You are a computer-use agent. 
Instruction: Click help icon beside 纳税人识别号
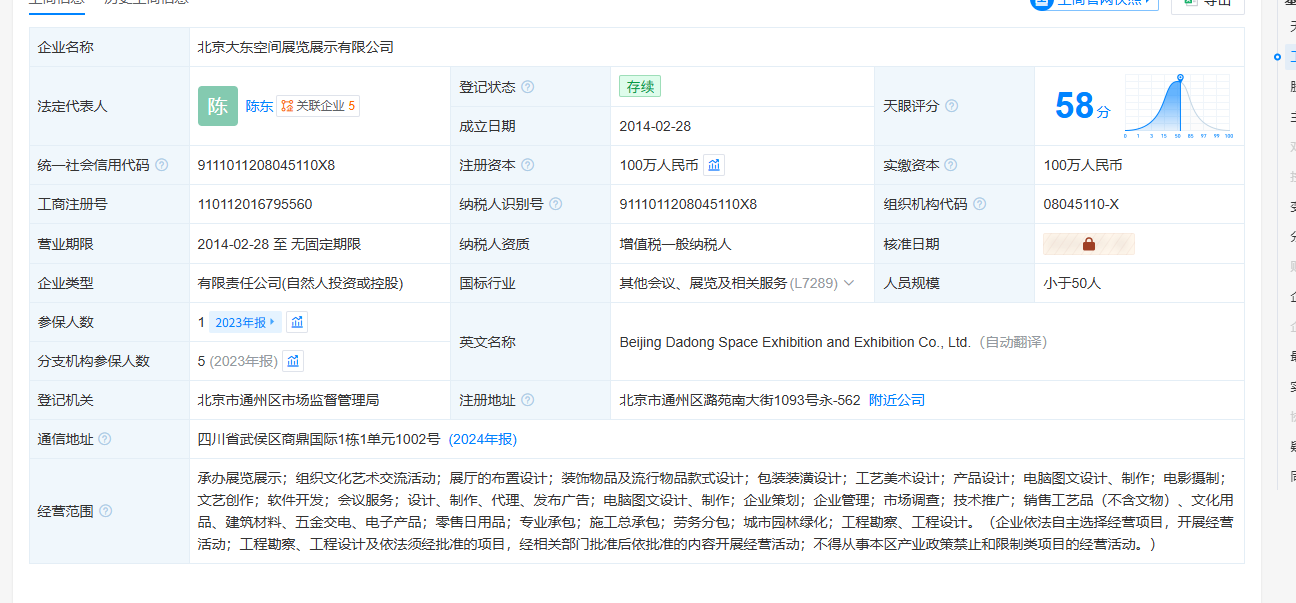(x=555, y=204)
